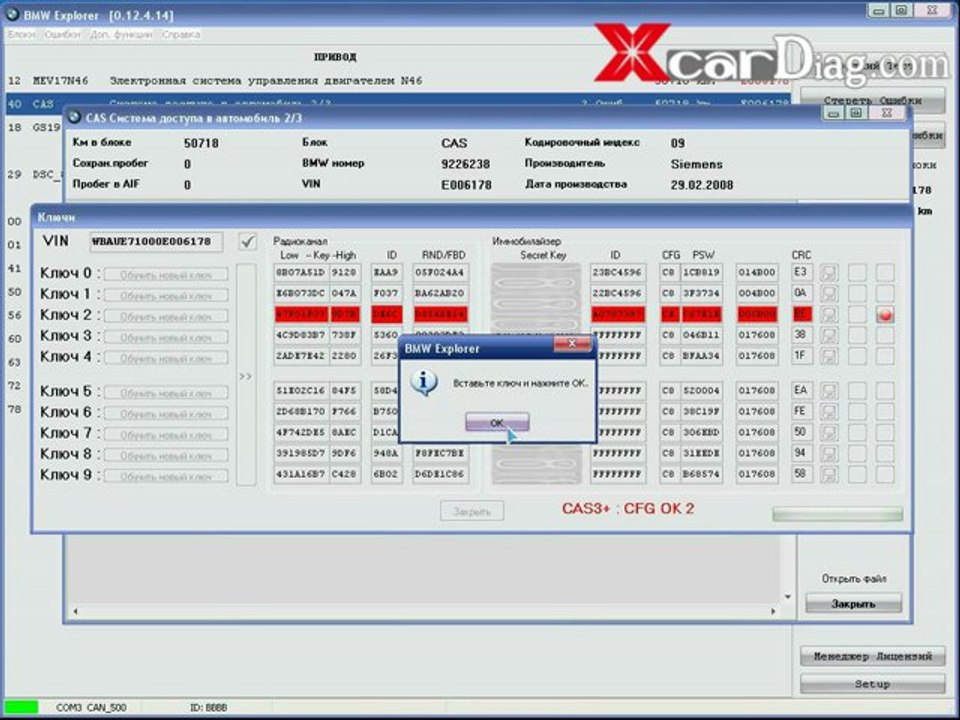Open the Менеджер Лицензий
This screenshot has width=960, height=720.
(x=872, y=656)
